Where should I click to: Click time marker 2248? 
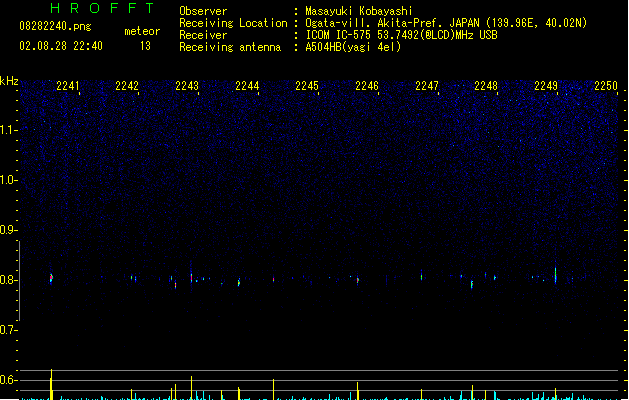point(486,86)
